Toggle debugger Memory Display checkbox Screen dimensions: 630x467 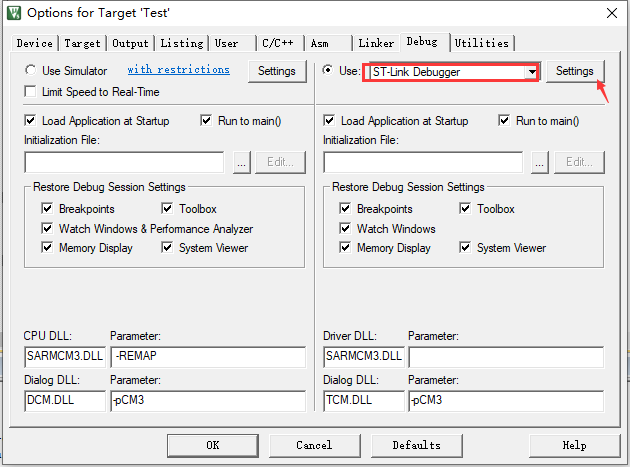point(345,247)
